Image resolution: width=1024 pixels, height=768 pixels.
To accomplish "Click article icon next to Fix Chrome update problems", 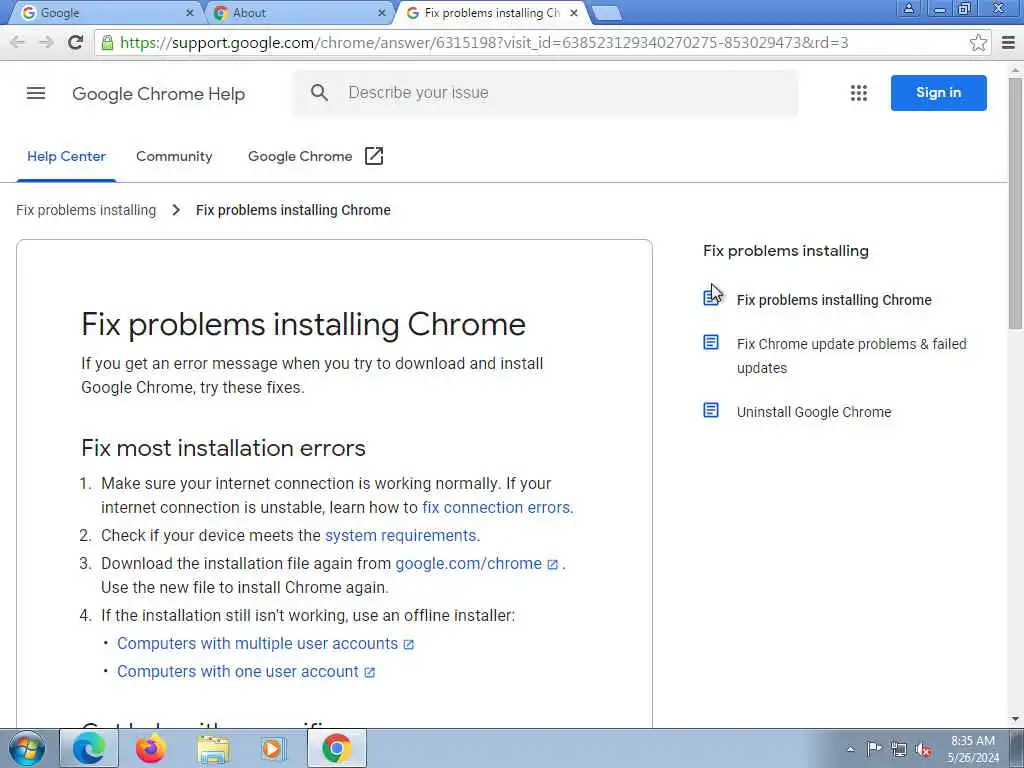I will coord(711,342).
